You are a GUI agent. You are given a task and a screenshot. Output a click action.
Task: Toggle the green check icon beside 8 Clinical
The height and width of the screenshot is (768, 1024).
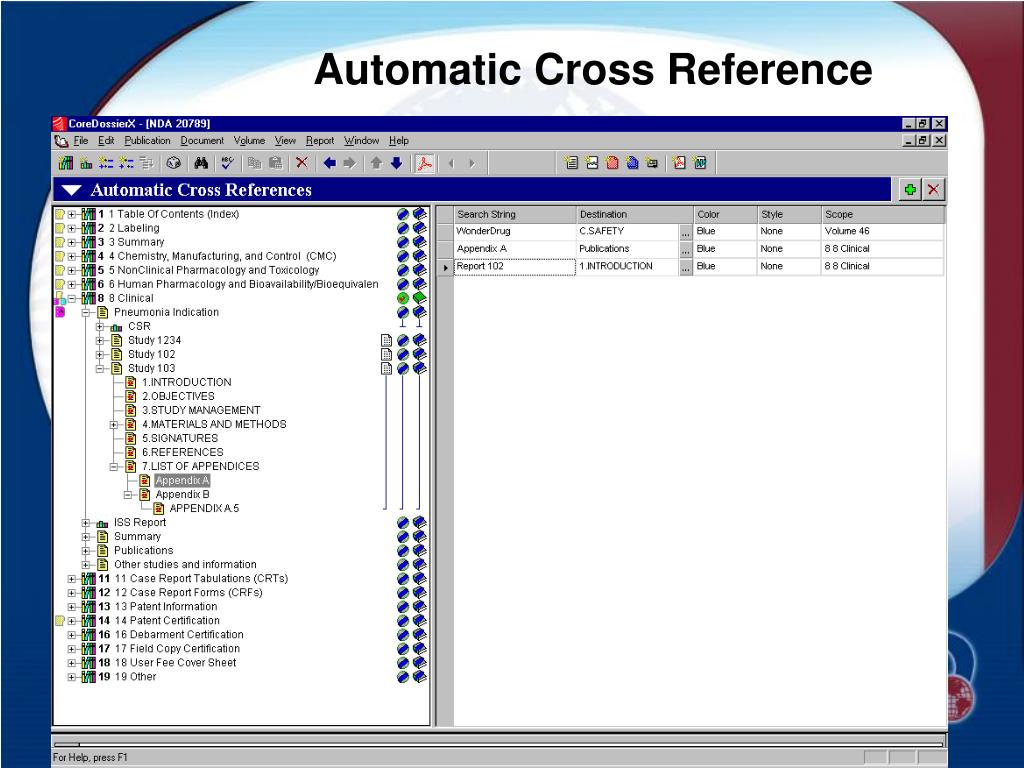click(403, 298)
